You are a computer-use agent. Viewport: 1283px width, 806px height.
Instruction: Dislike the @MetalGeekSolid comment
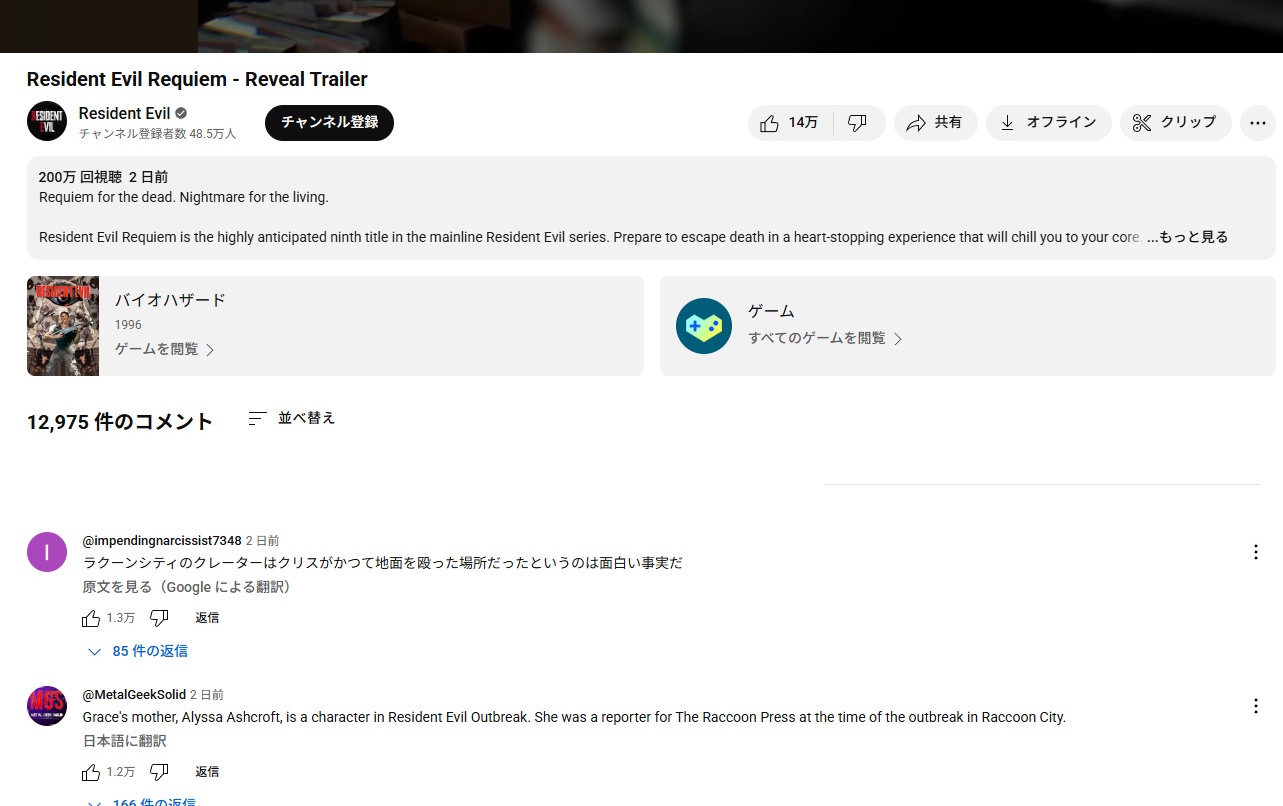[159, 772]
